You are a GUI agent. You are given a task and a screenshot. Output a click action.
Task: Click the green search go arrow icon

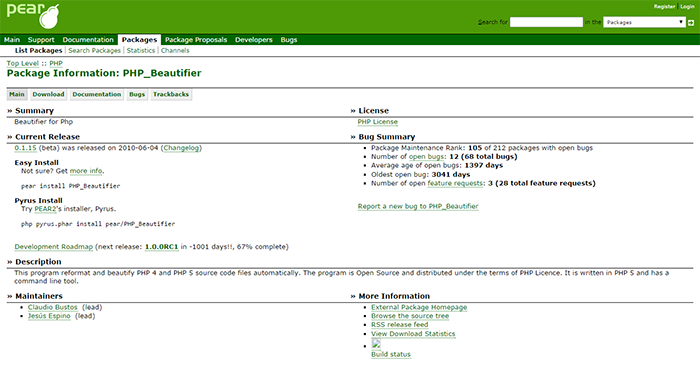pyautogui.click(x=691, y=22)
